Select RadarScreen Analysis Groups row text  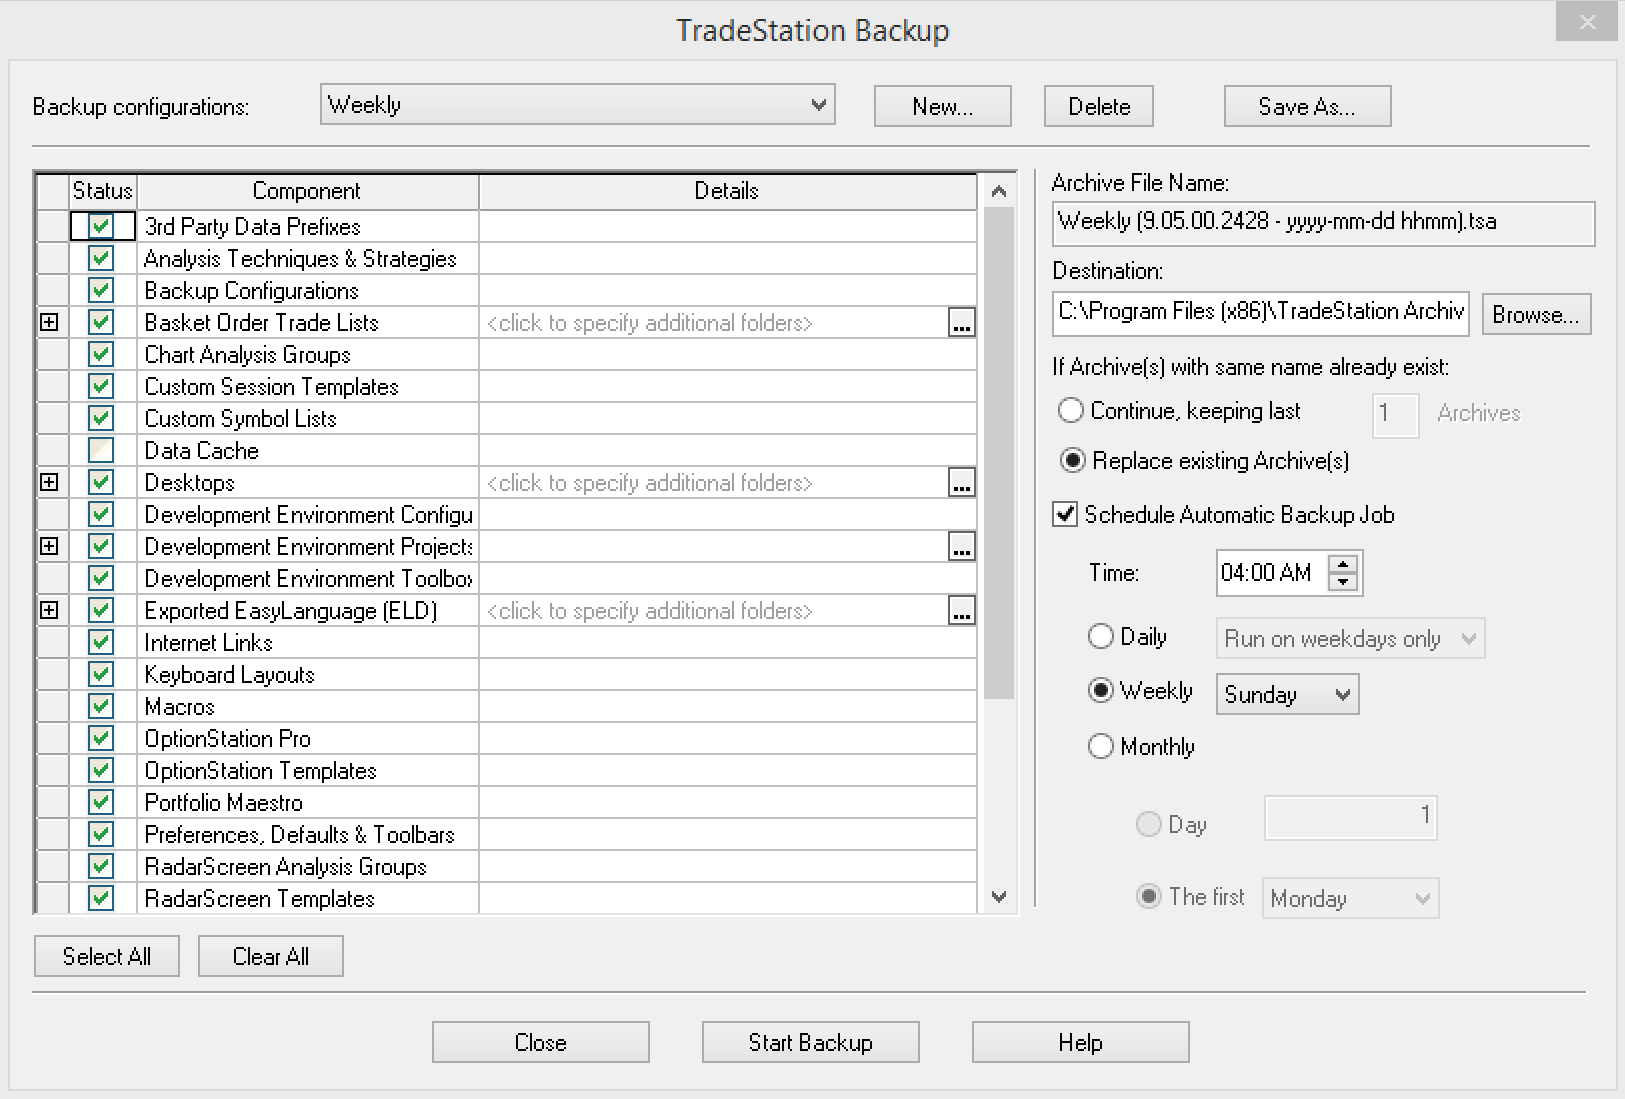coord(285,866)
